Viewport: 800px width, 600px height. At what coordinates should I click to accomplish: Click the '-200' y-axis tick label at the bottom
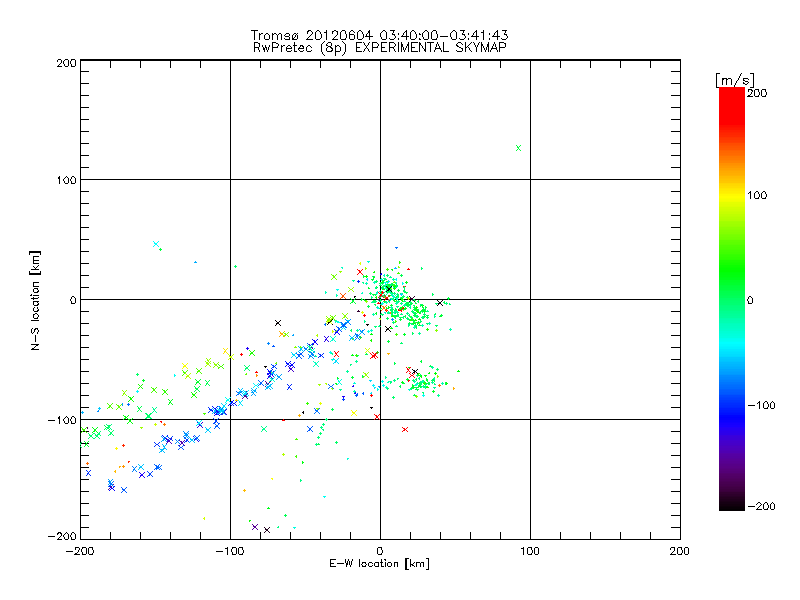coord(62,536)
